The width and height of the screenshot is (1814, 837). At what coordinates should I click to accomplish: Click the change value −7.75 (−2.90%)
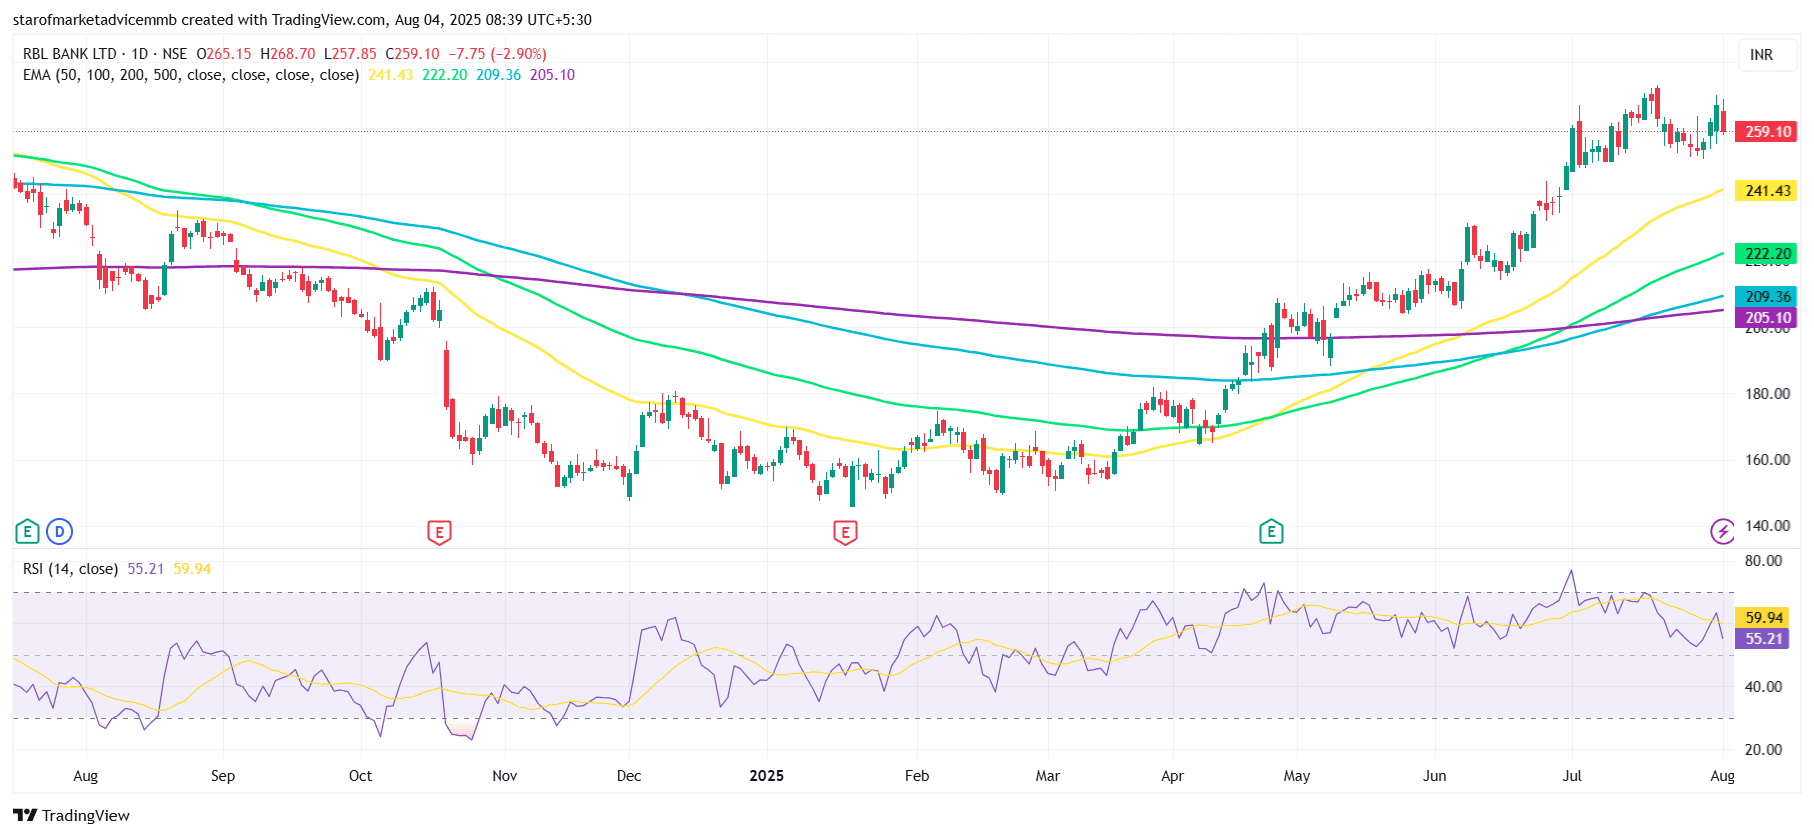point(498,54)
